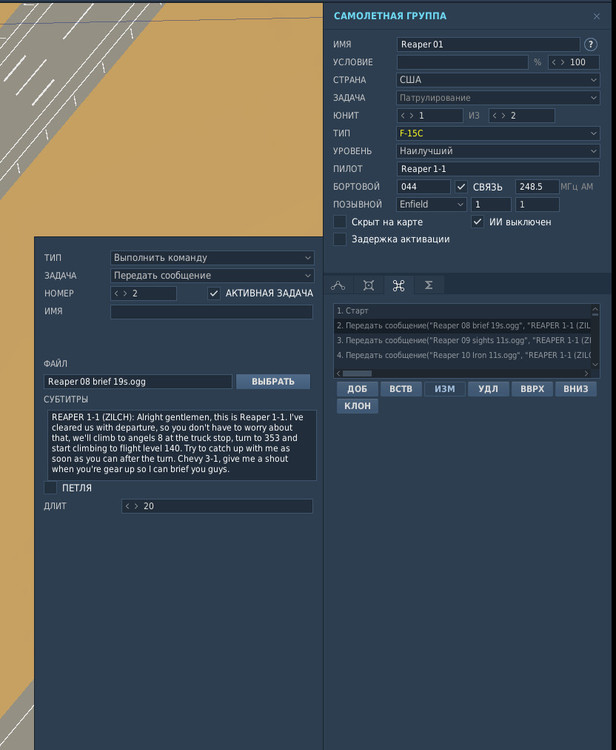
Task: Switch to the route waypoints tab icon
Action: click(x=338, y=286)
